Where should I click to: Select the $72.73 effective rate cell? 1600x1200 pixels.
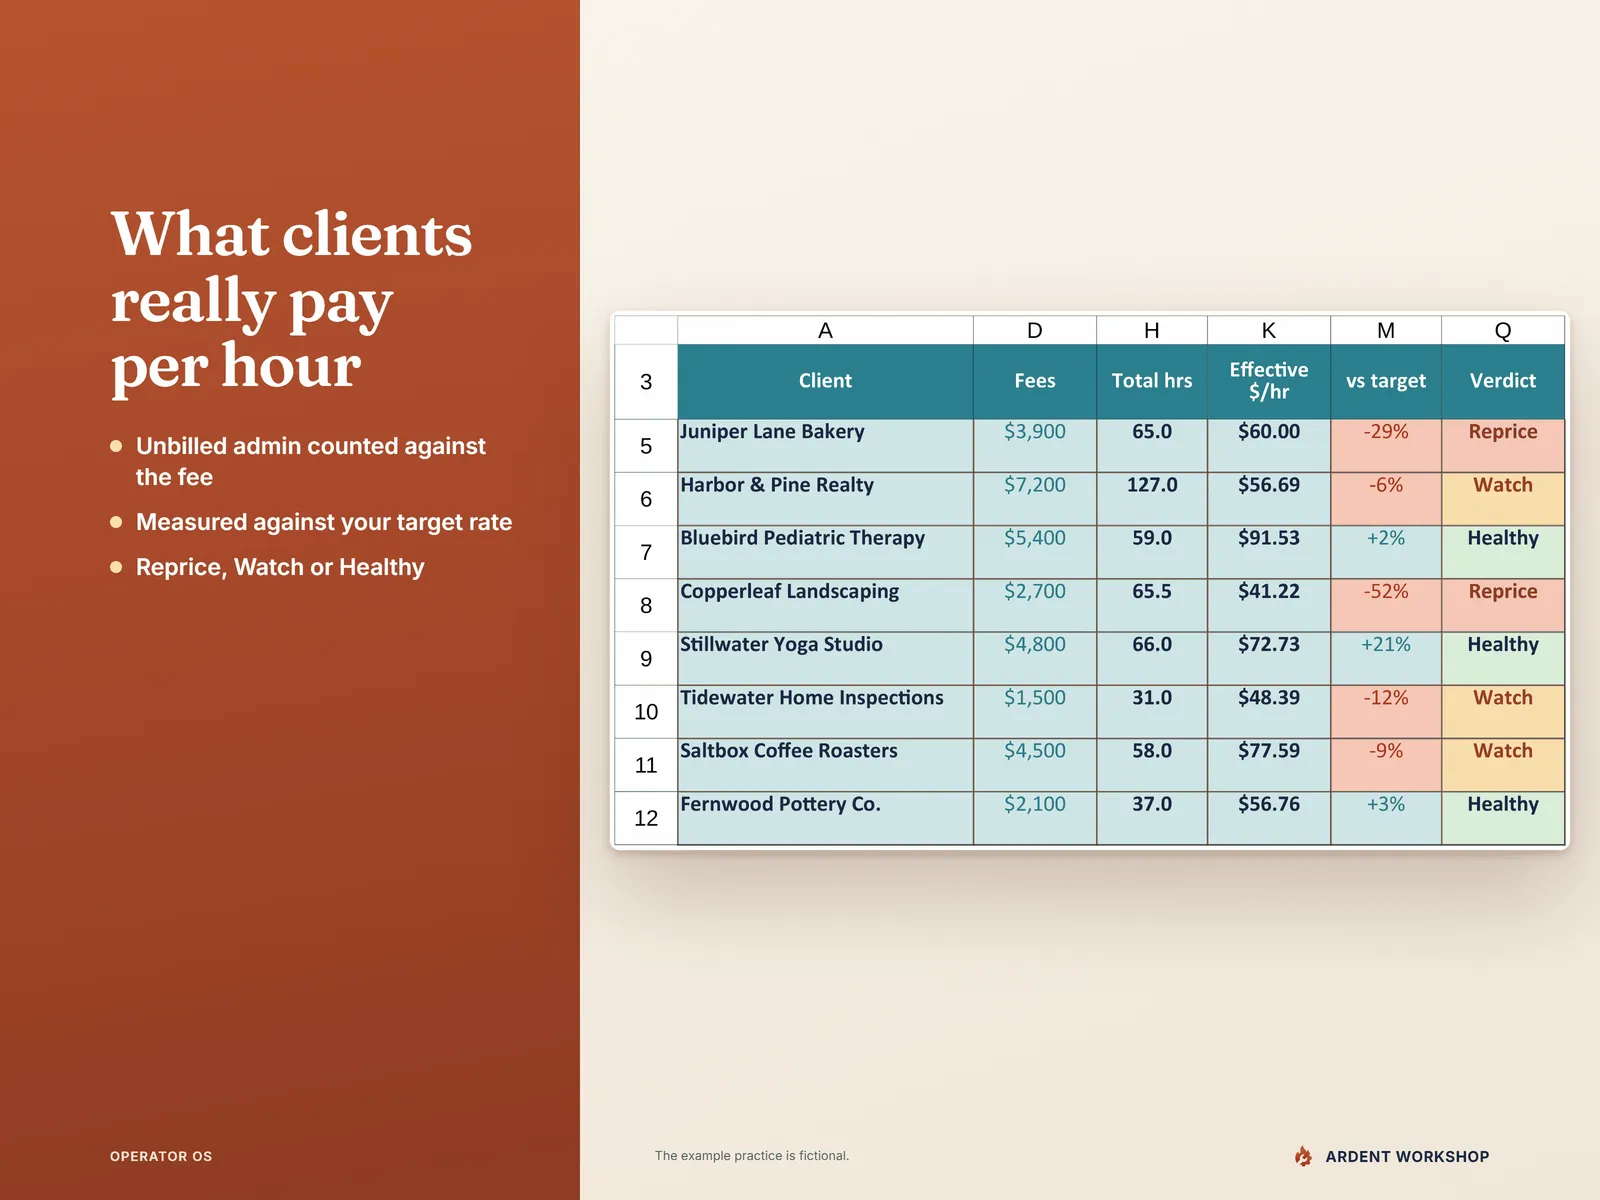click(1269, 658)
